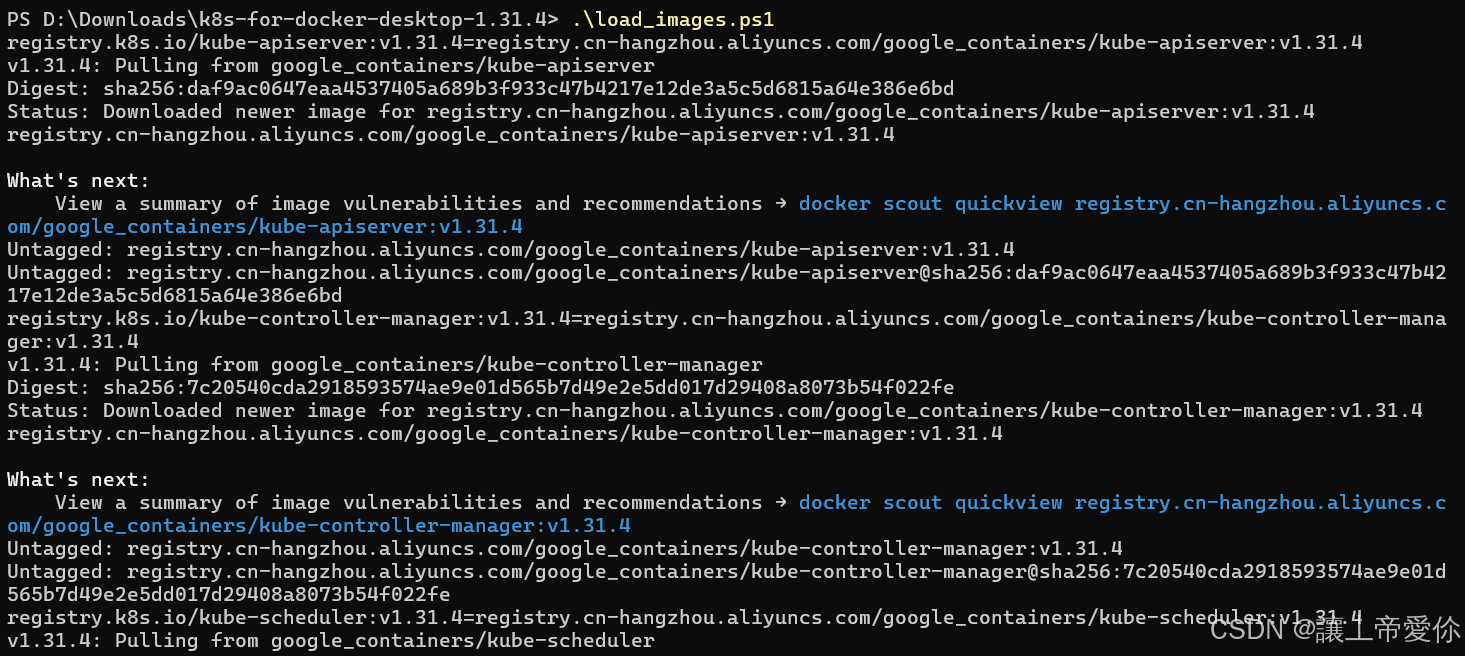Click the kube-controller-manager "Downloaded newer image" status line
The image size is (1465, 656).
714,410
